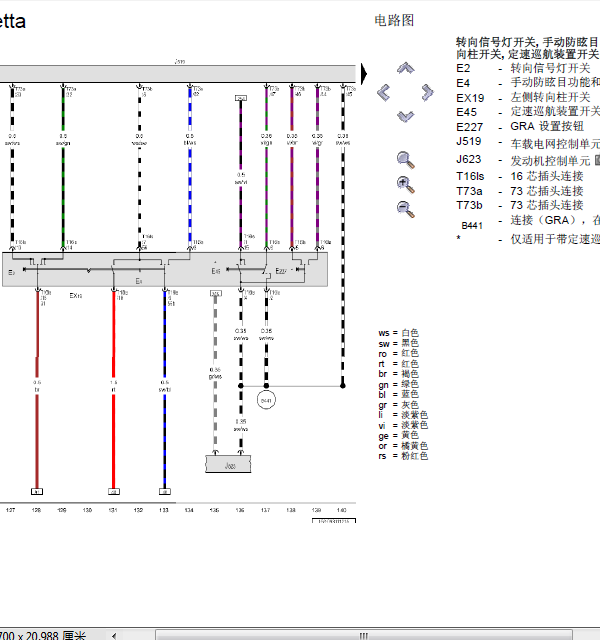This screenshot has width=600, height=640.
Task: Click the horizontal scrollbar left arrow
Action: pos(114,636)
